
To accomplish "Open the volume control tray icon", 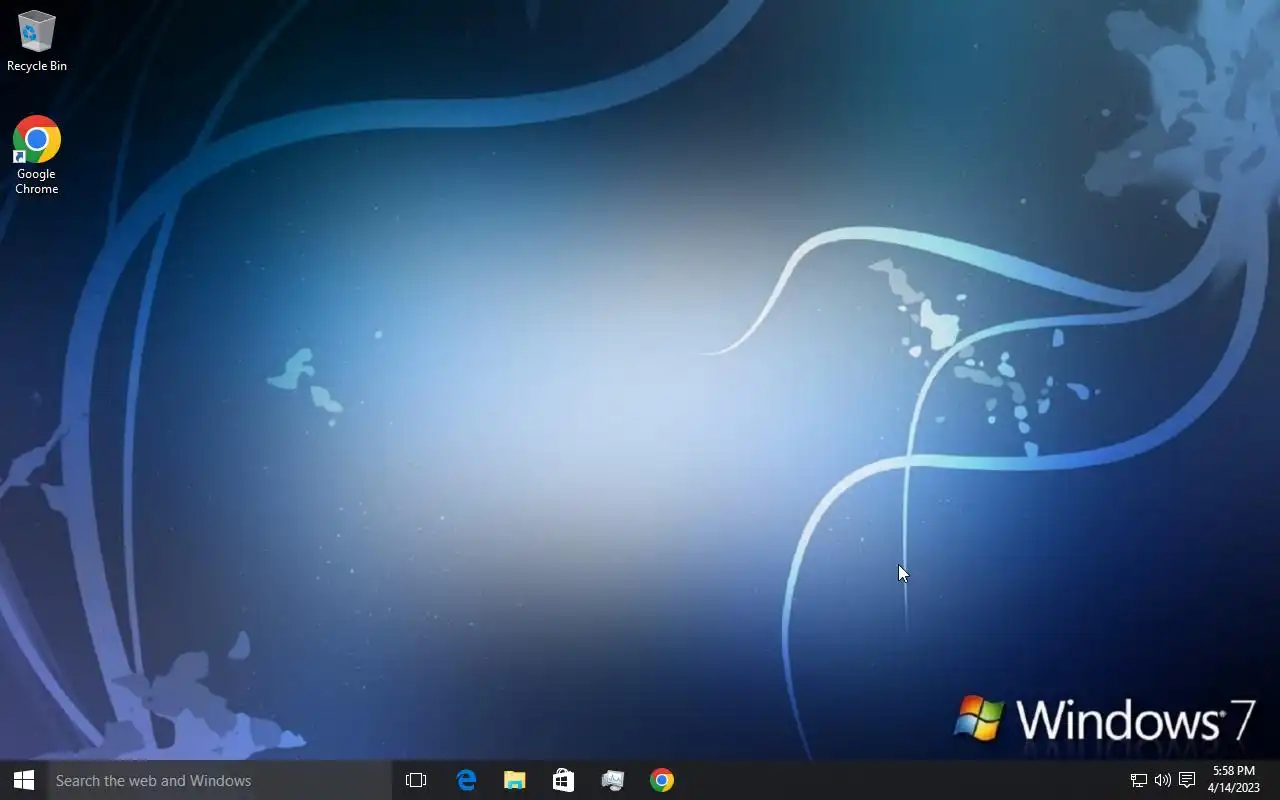I will click(1162, 780).
